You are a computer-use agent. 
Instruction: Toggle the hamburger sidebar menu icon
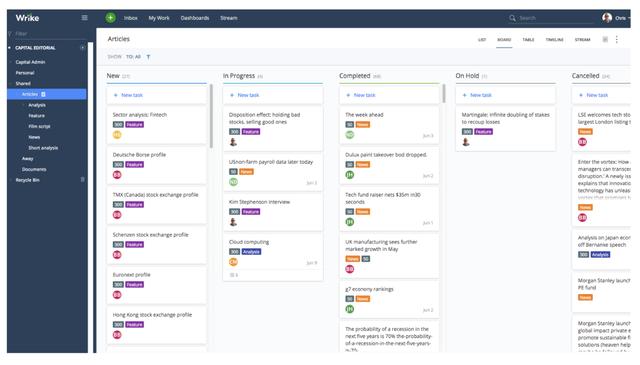coord(84,18)
